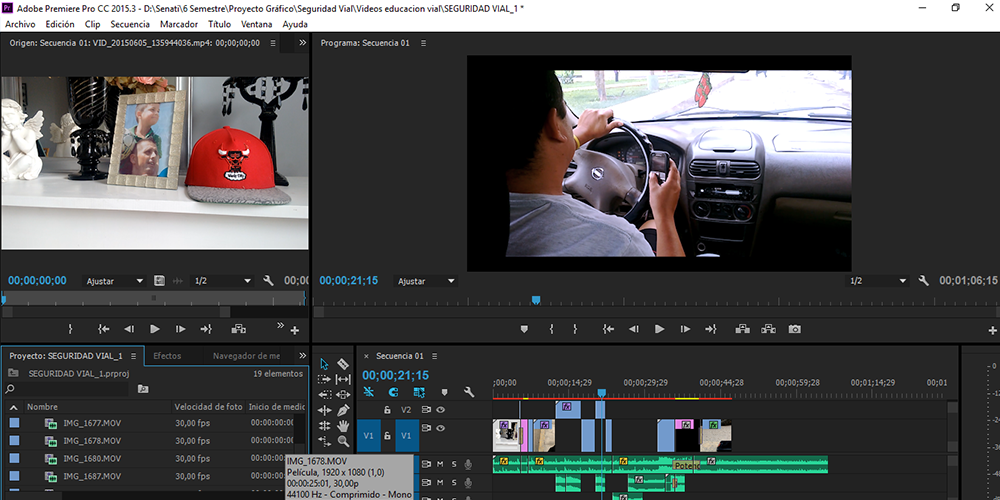Toggle insert sequences as nests
The image size is (1000, 500).
[x=369, y=392]
